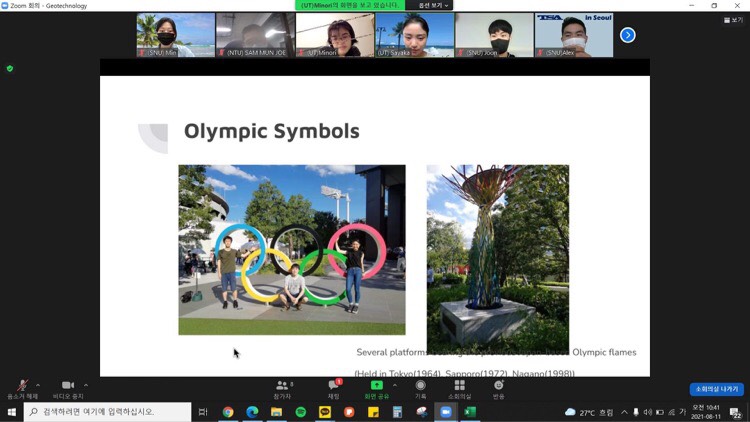Start recording with the 기록 button
Image resolution: width=750 pixels, height=422 pixels.
pos(420,389)
